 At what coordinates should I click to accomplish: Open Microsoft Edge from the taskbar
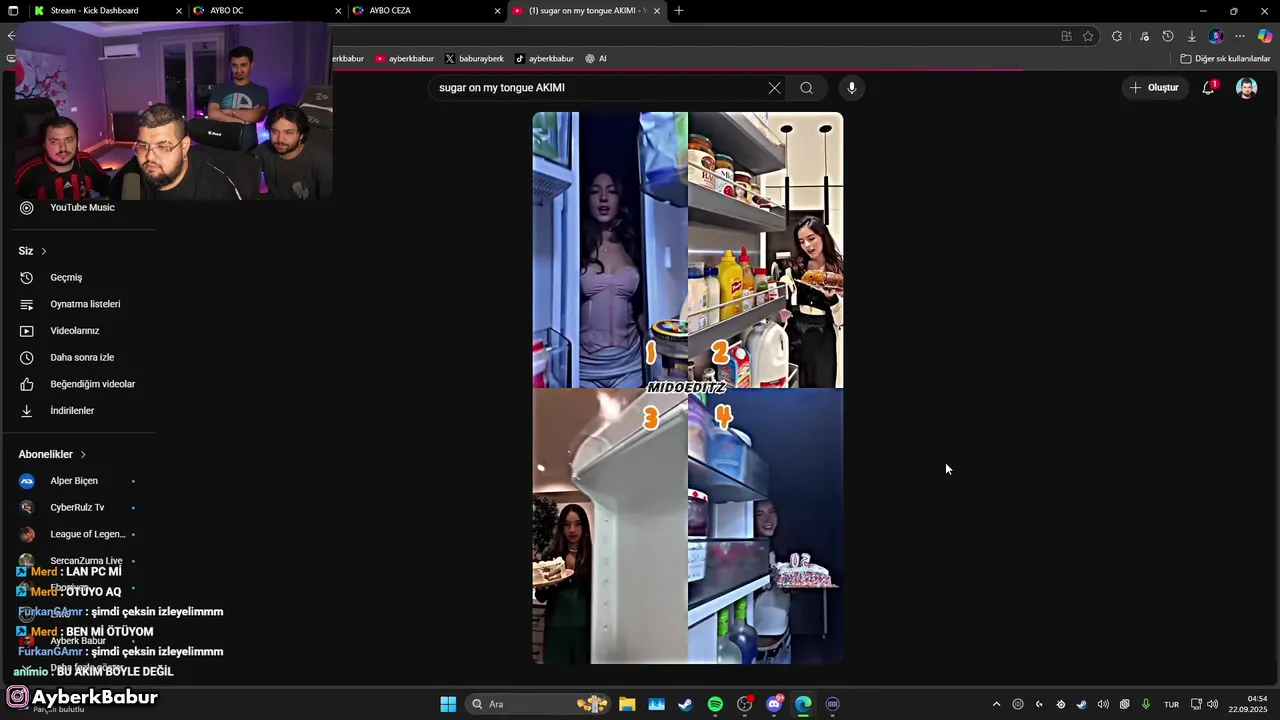point(803,704)
